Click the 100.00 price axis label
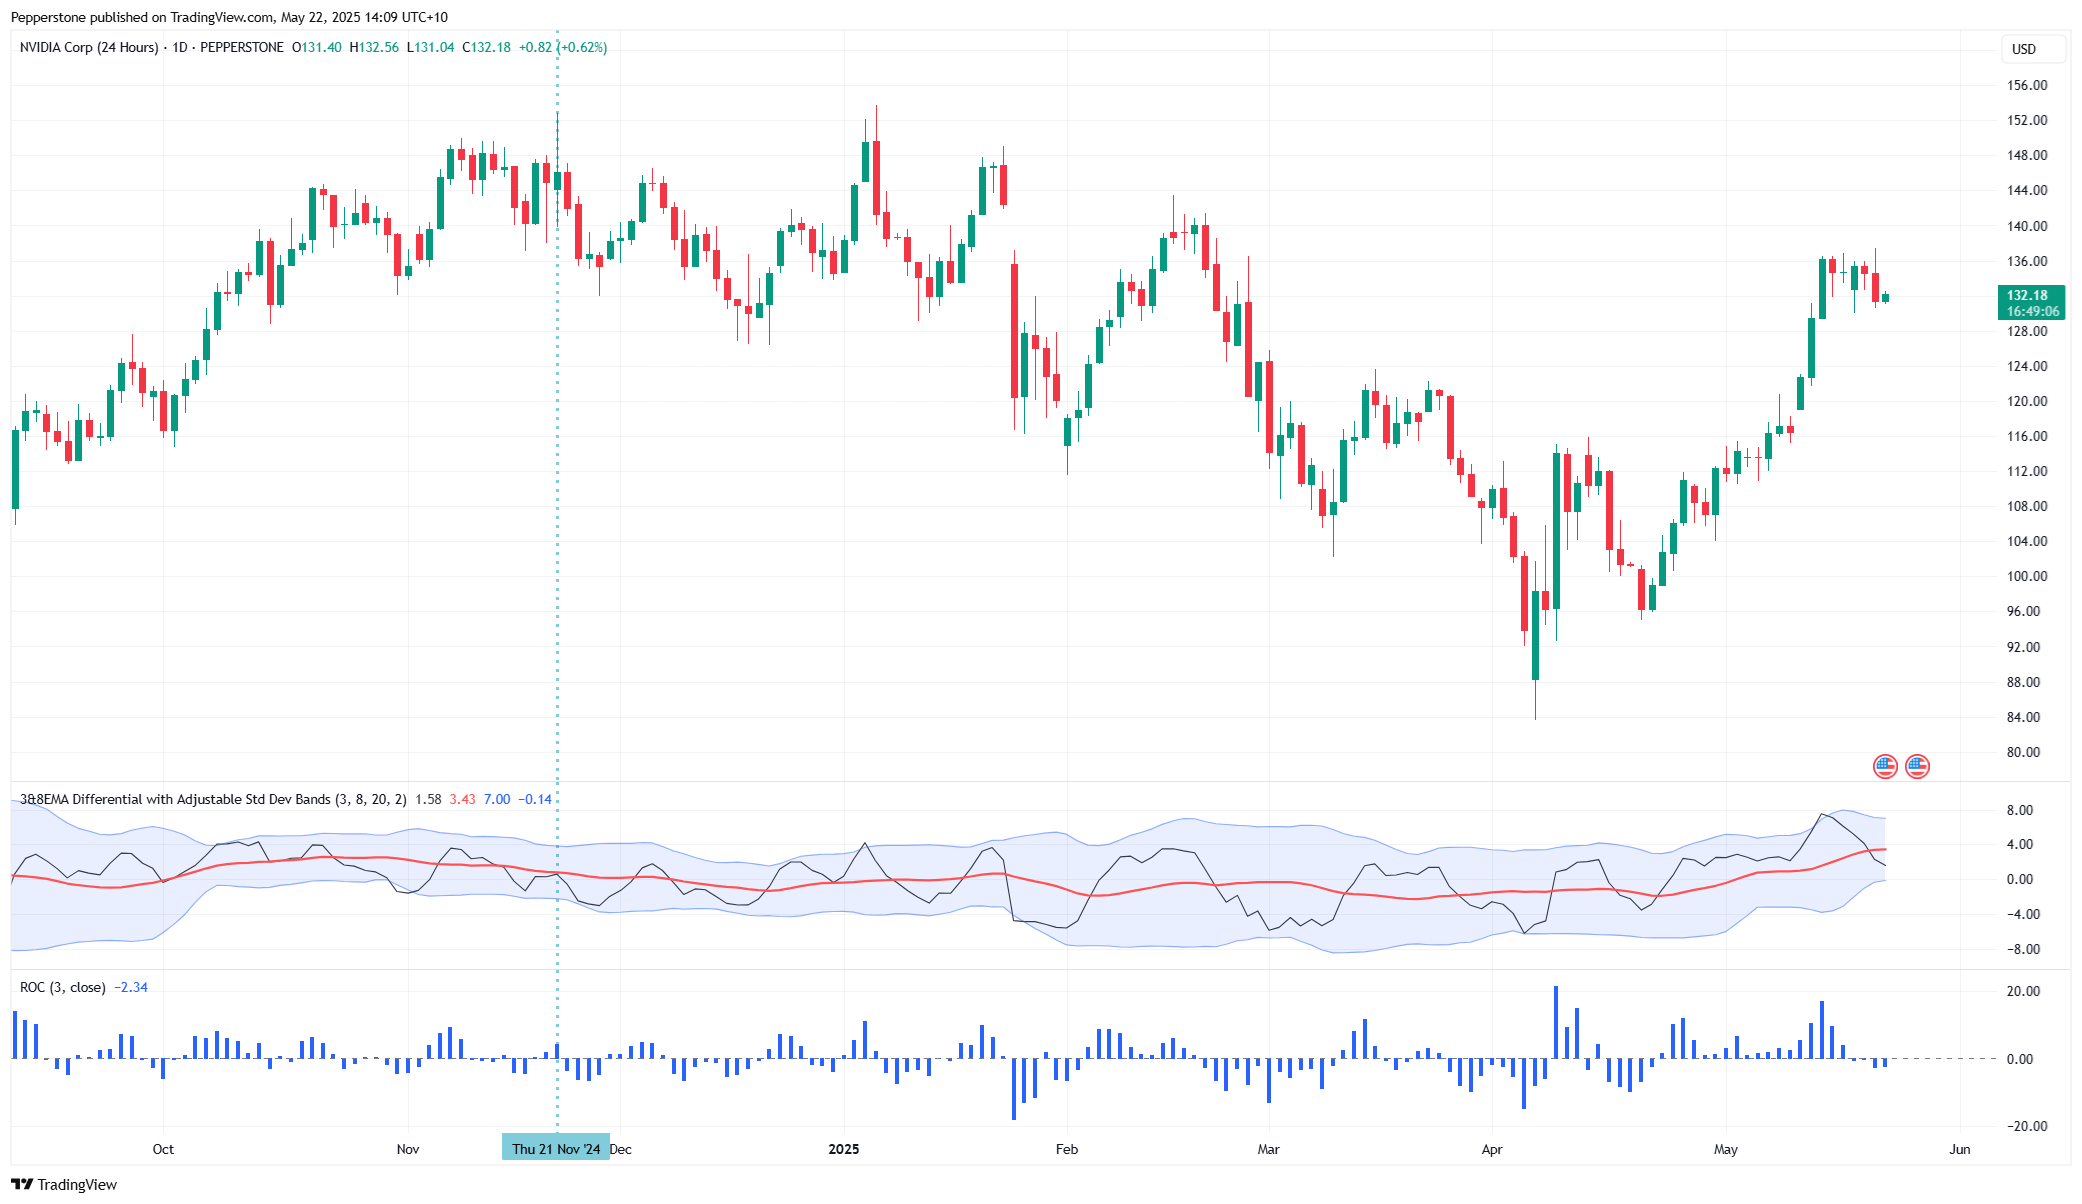Viewport: 2082px width, 1204px height. tap(2028, 576)
